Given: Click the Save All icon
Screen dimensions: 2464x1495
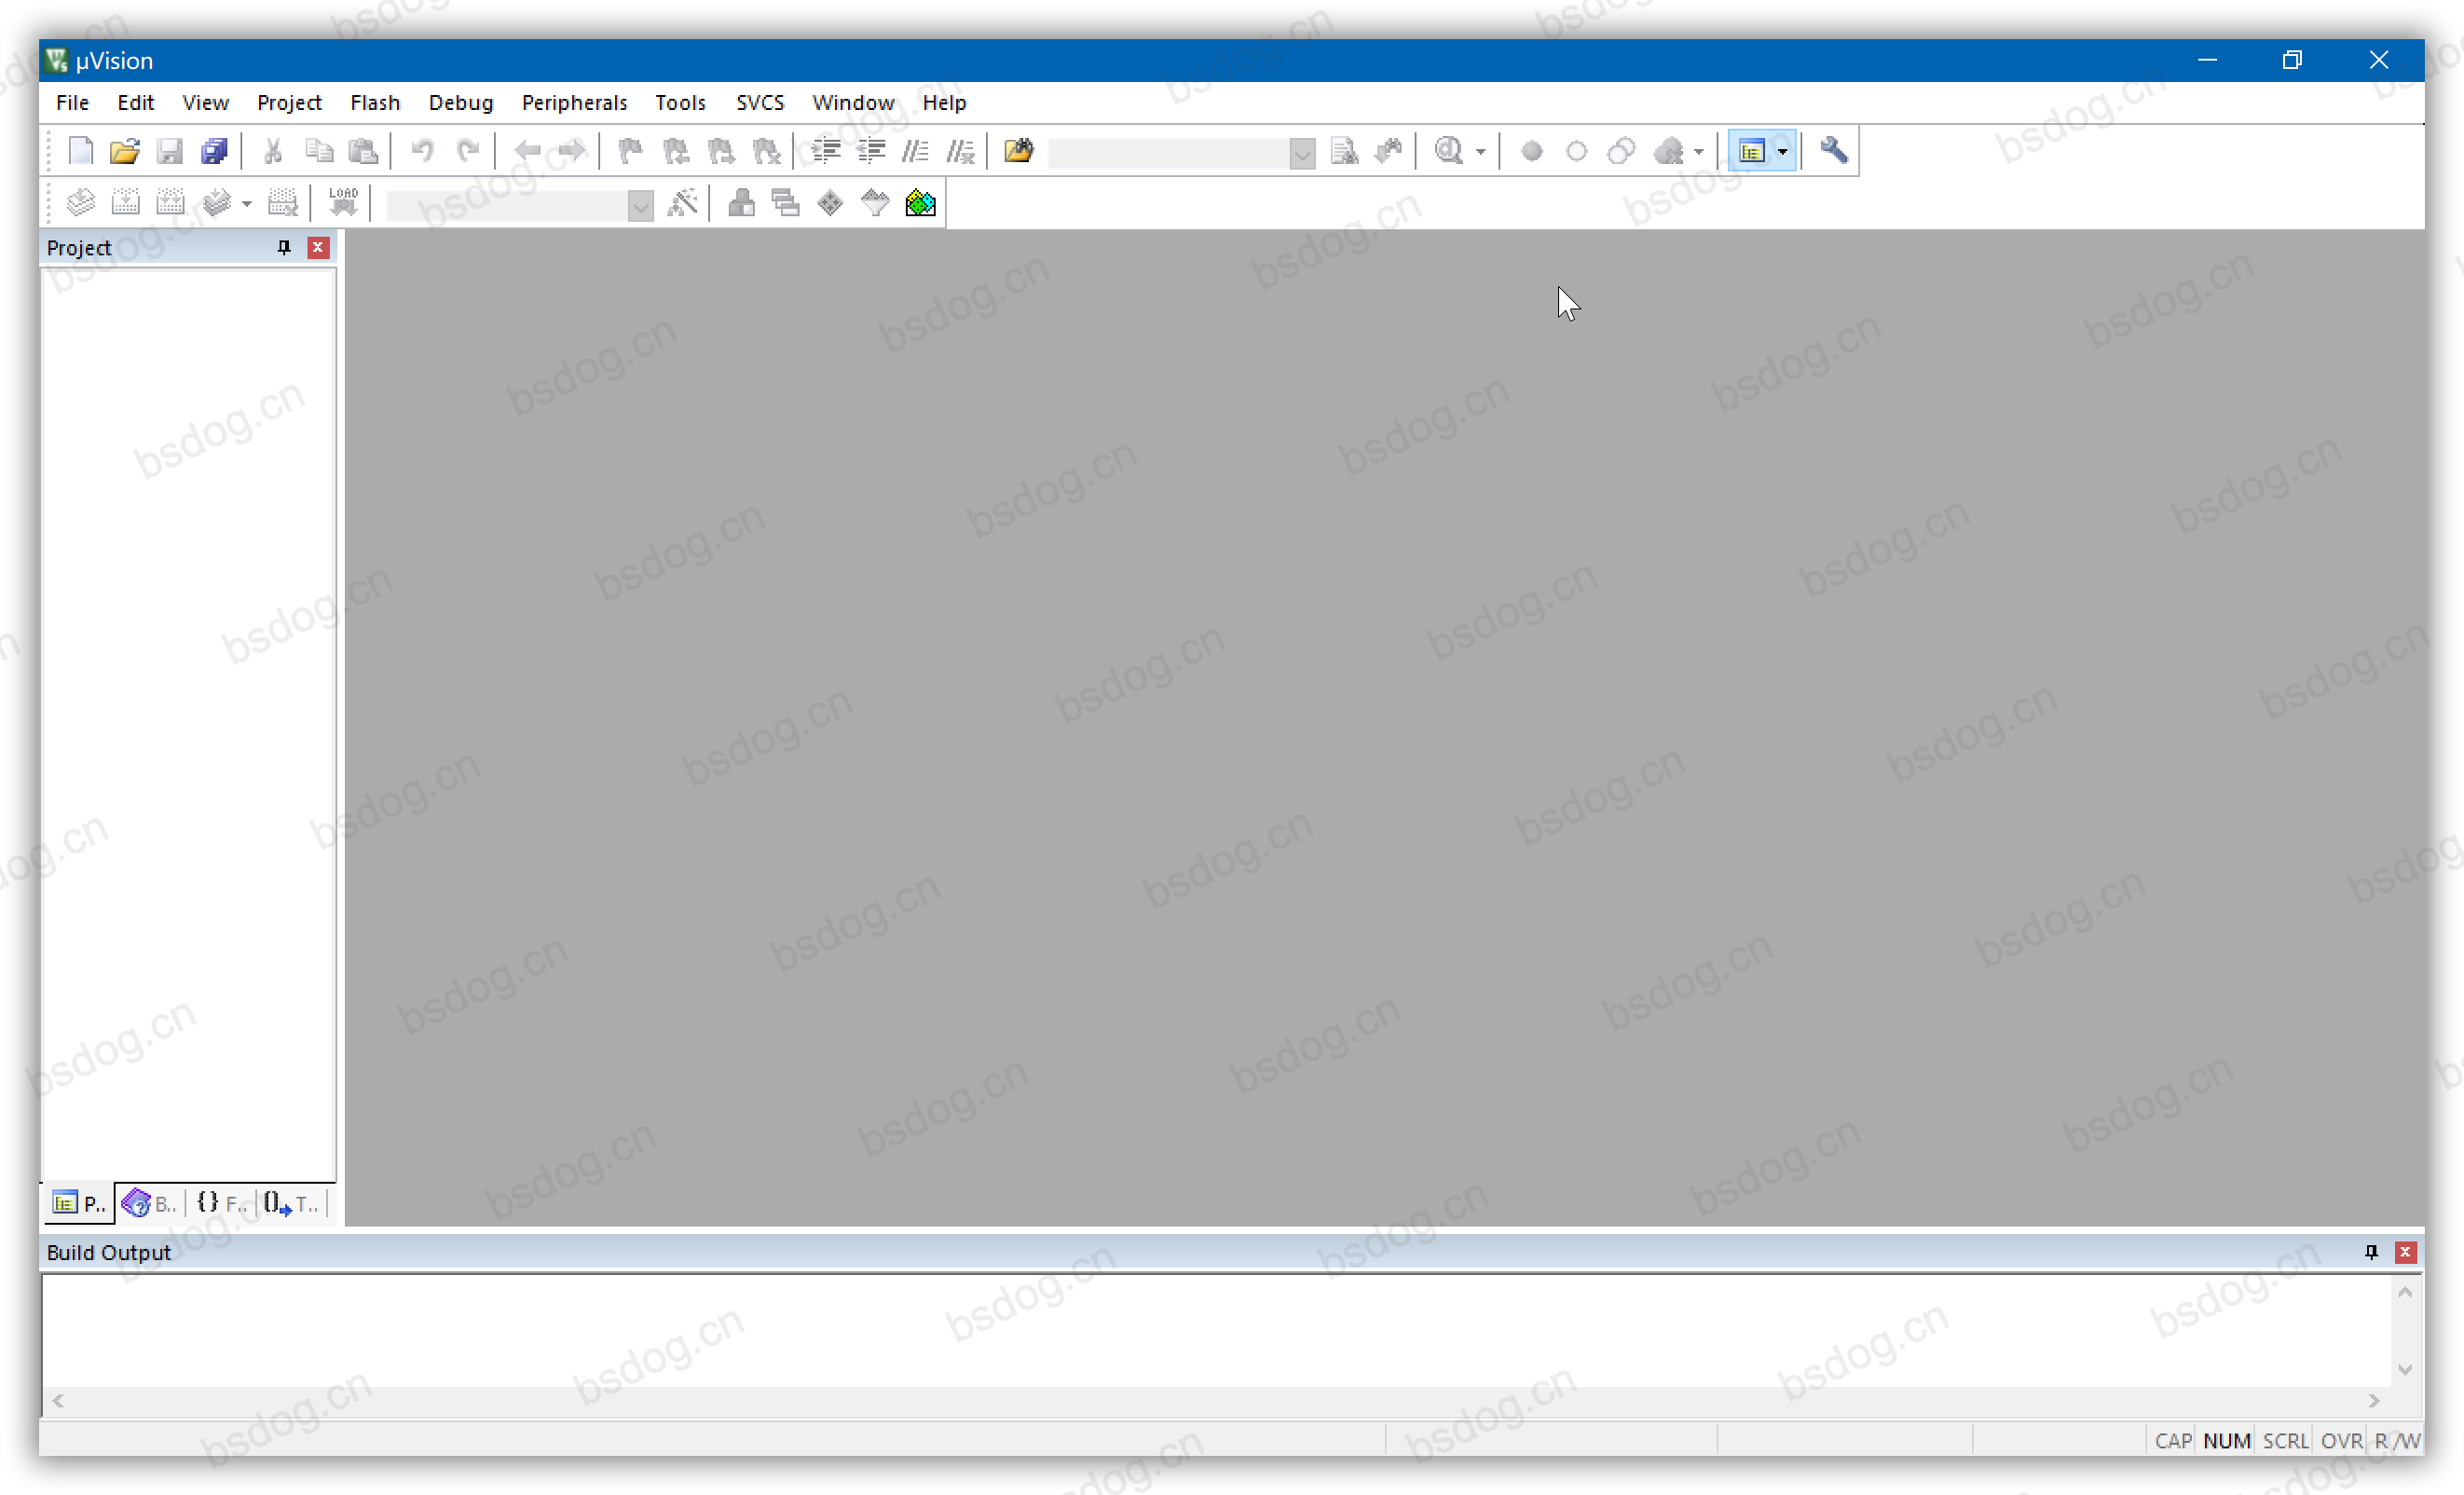Looking at the screenshot, I should point(215,151).
